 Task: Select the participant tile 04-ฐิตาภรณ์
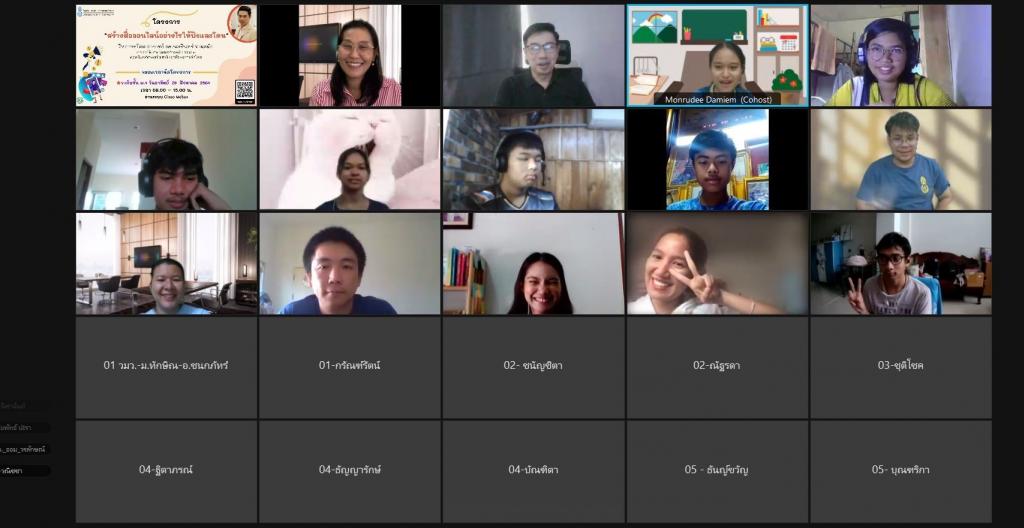(166, 470)
